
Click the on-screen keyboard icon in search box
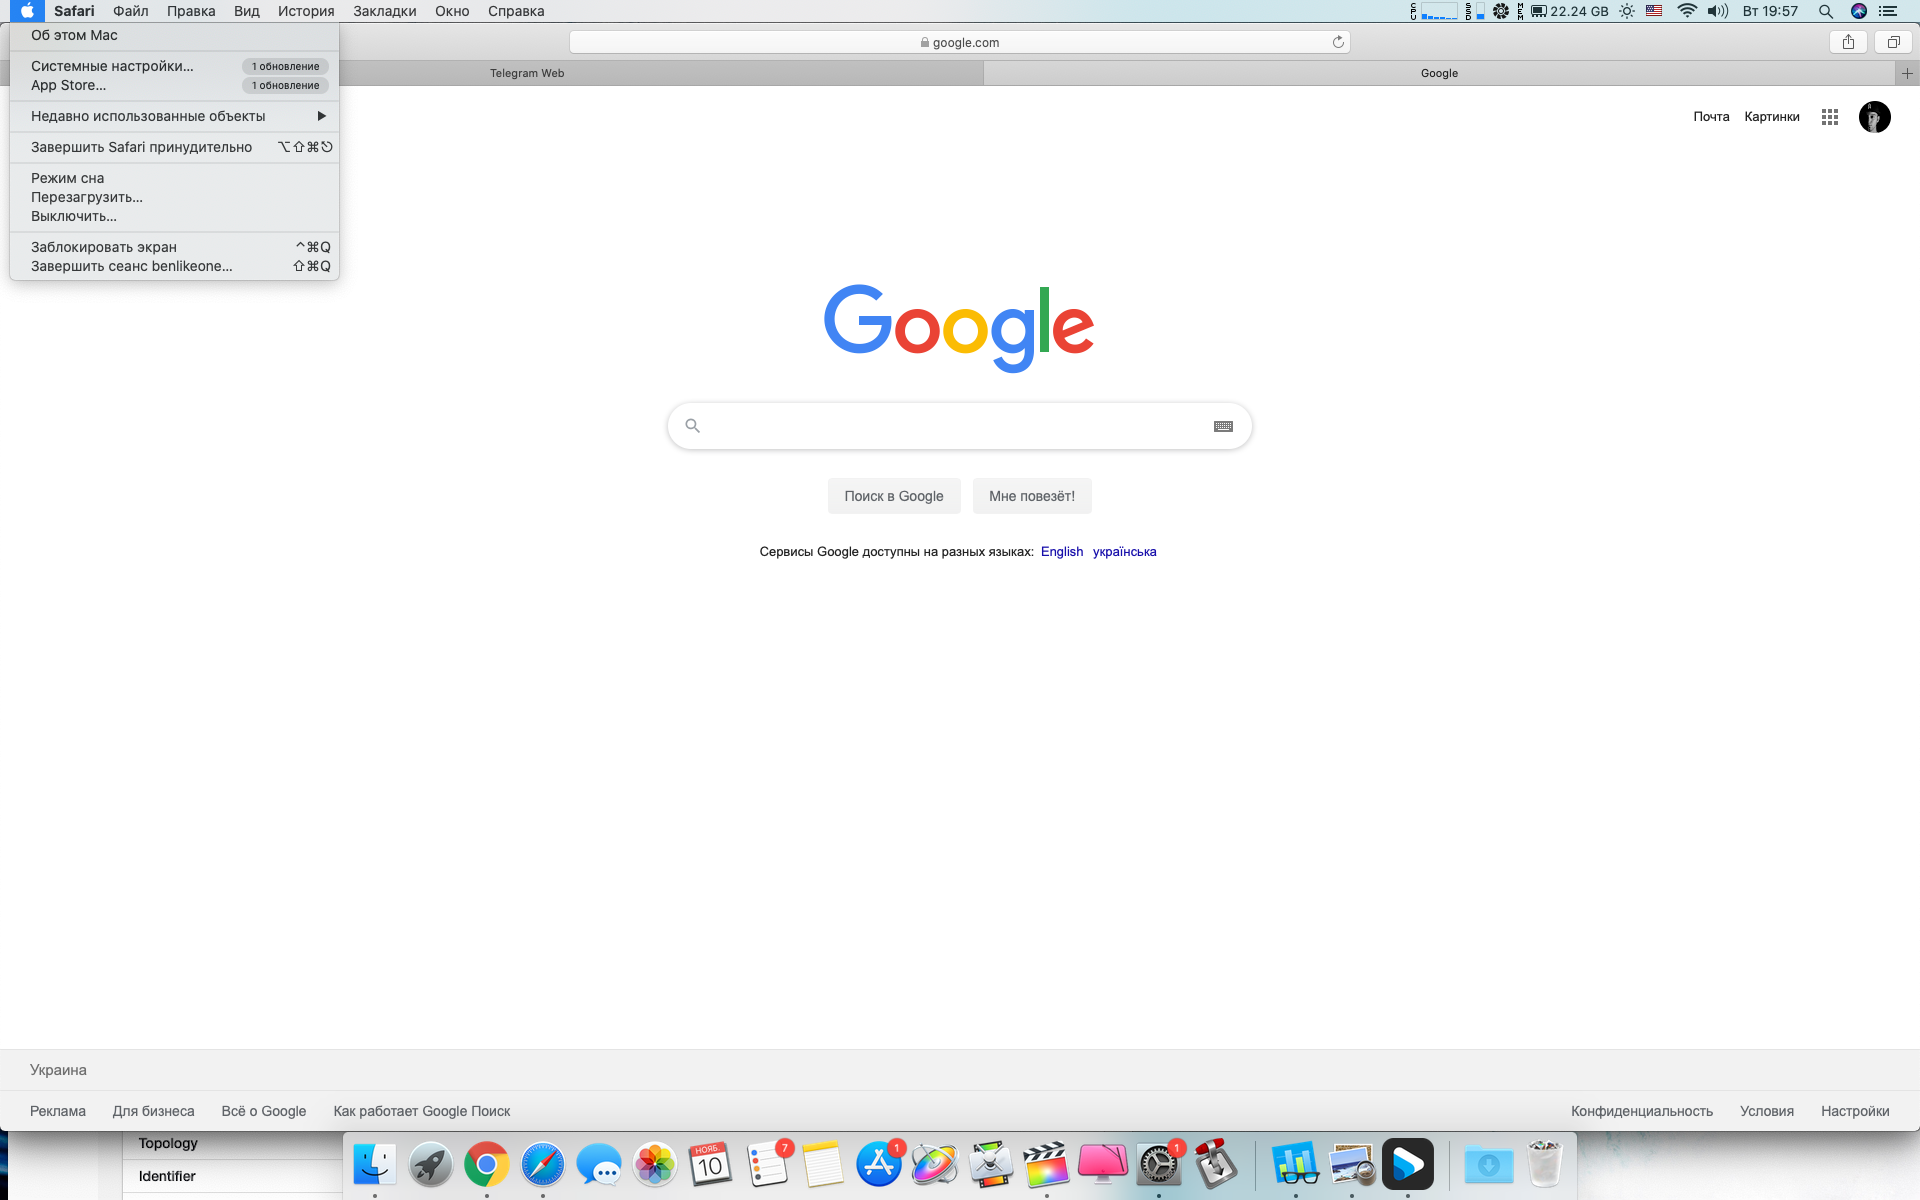tap(1223, 426)
